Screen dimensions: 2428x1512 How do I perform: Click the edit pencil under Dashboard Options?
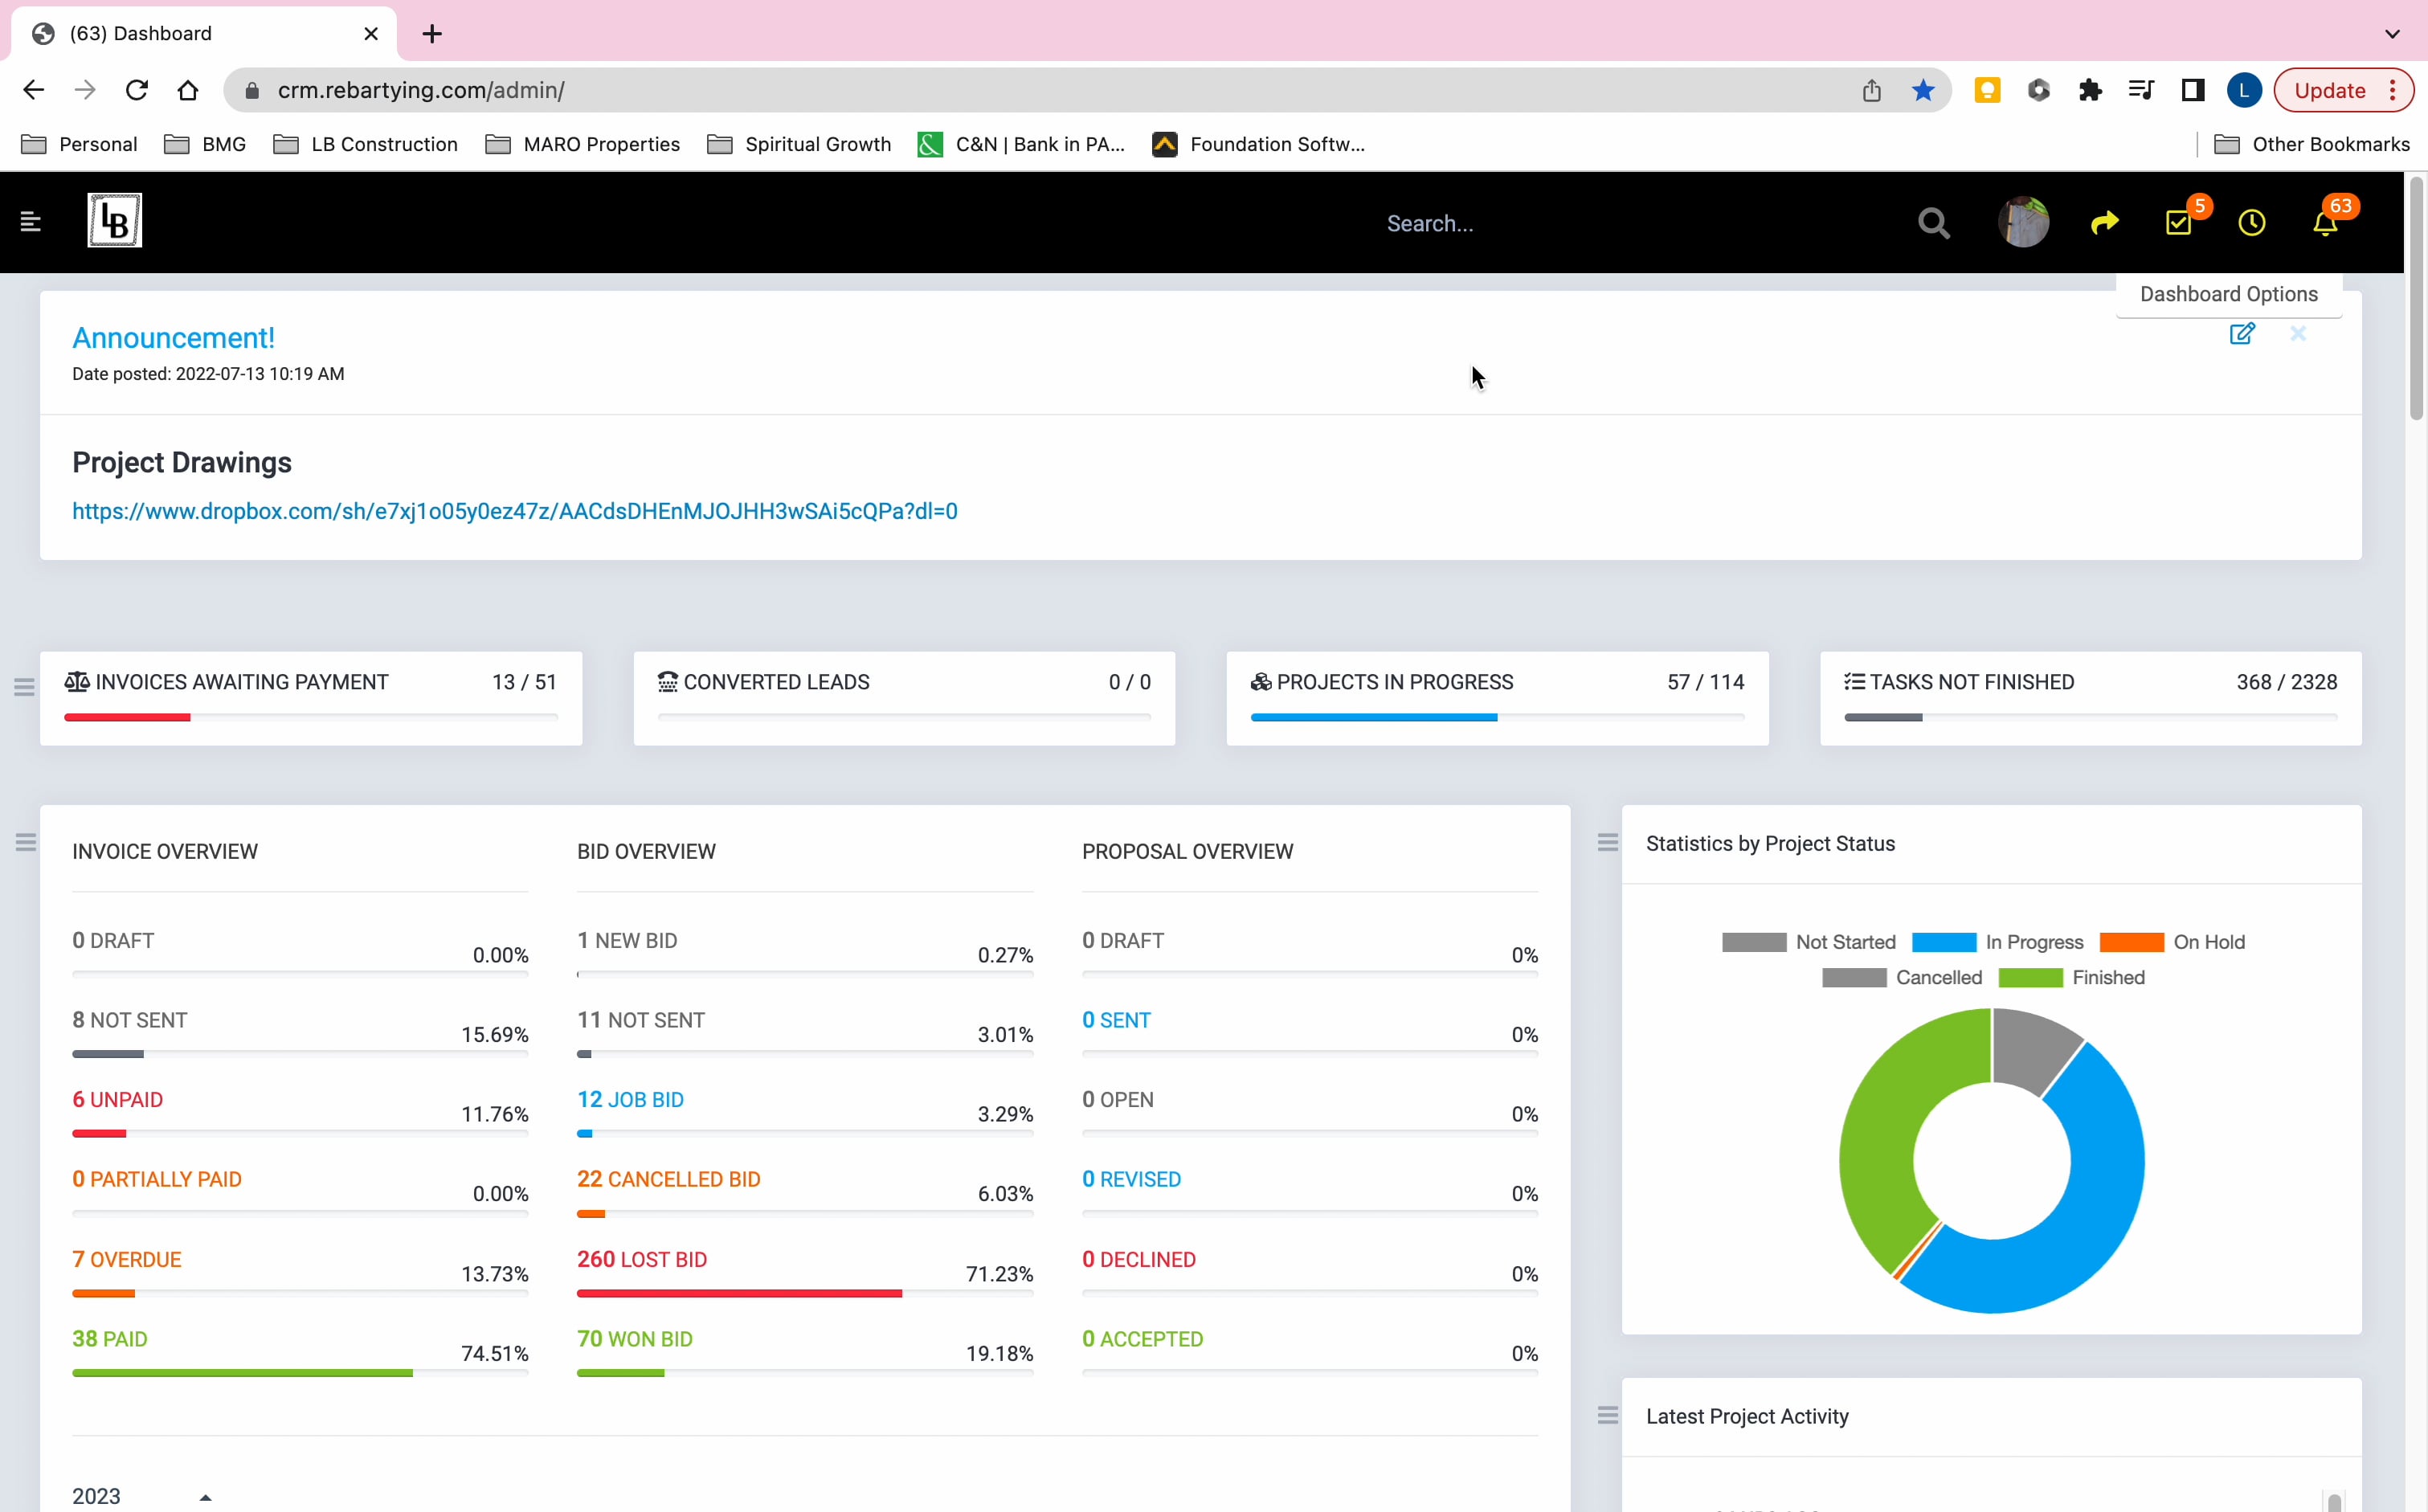tap(2241, 334)
